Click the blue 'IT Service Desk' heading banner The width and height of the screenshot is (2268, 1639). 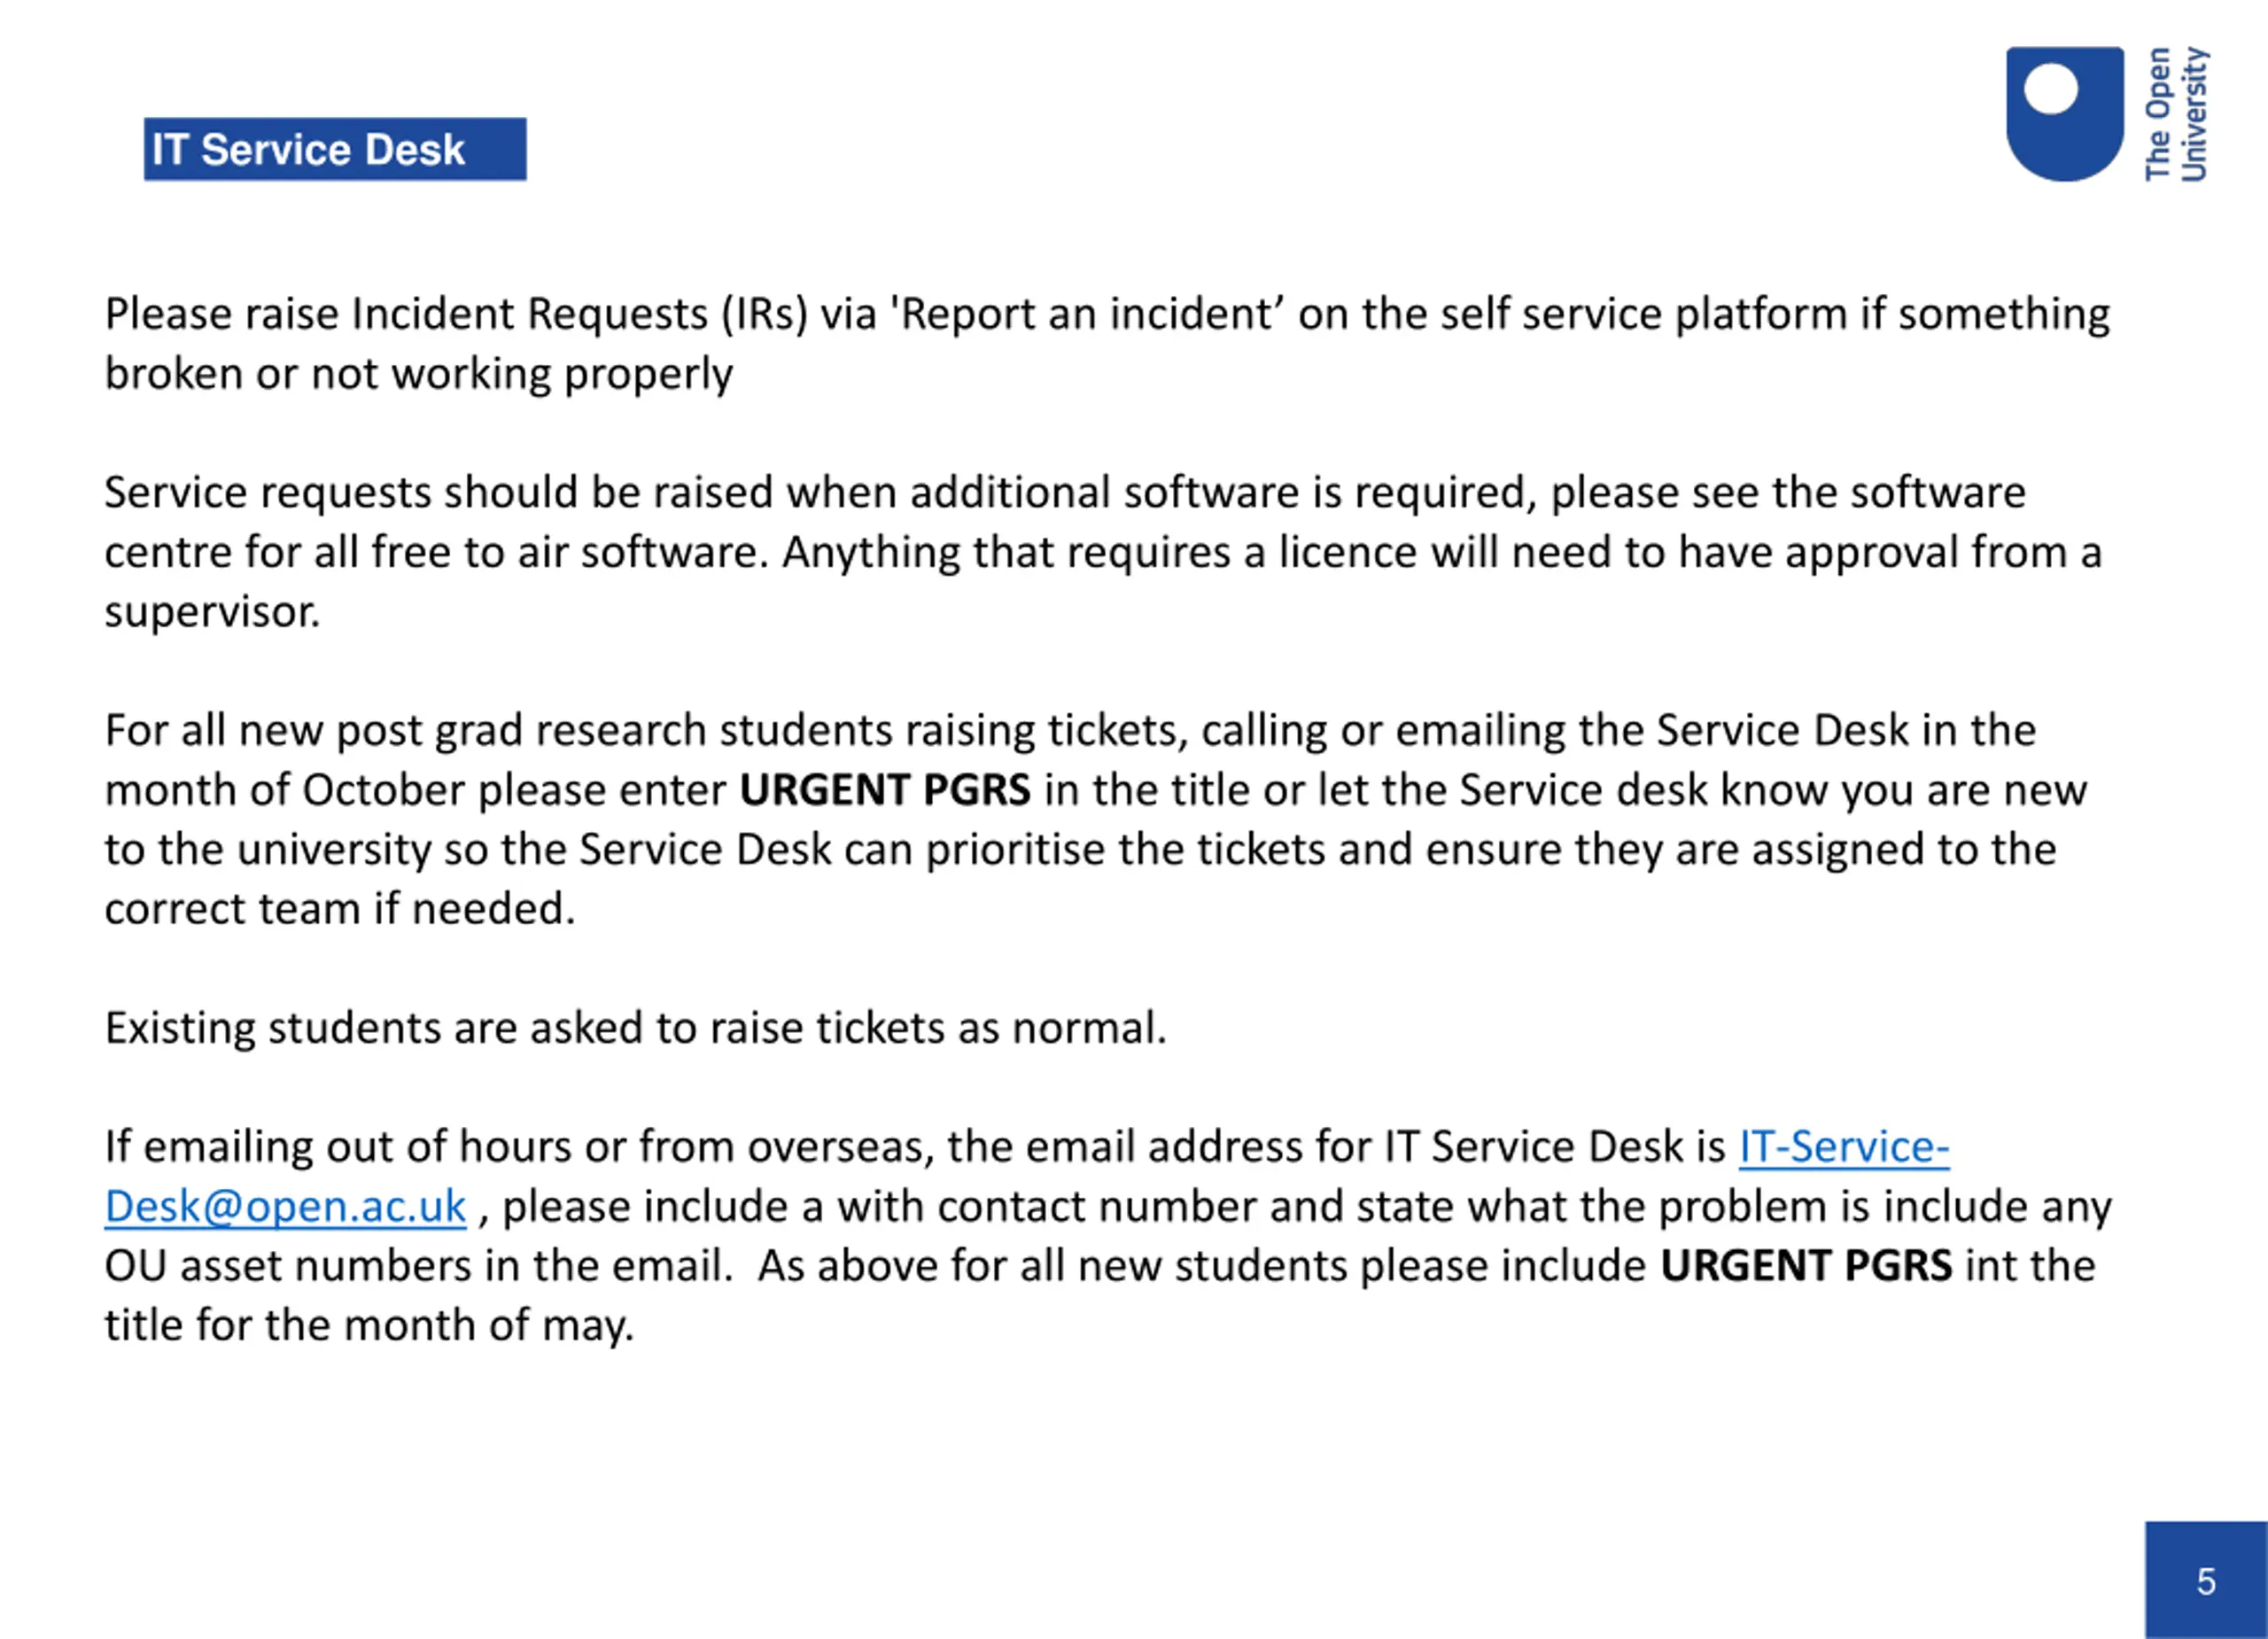pos(335,150)
